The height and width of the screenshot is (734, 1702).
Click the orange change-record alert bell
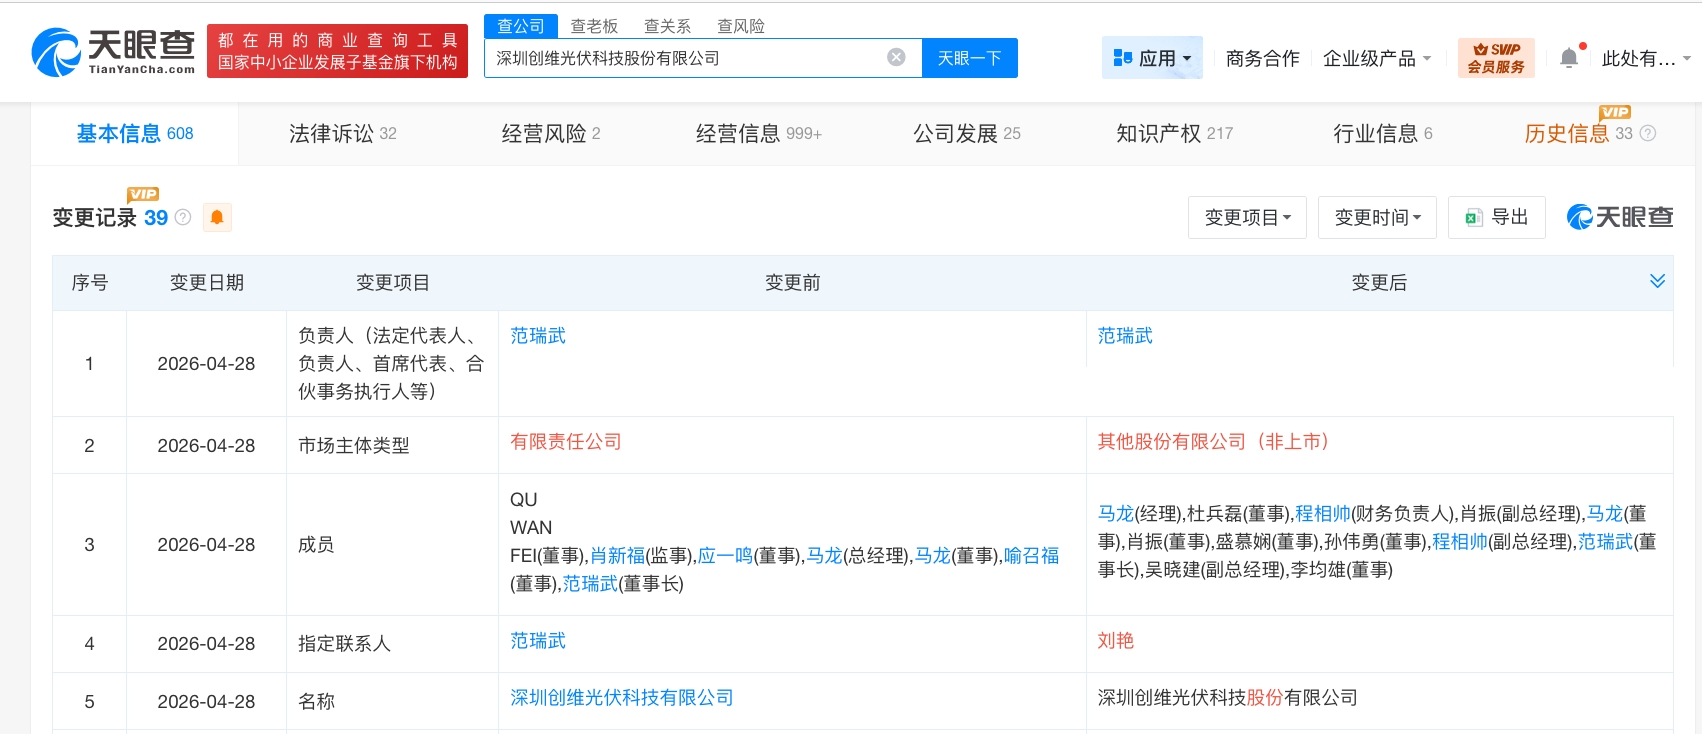(x=217, y=217)
